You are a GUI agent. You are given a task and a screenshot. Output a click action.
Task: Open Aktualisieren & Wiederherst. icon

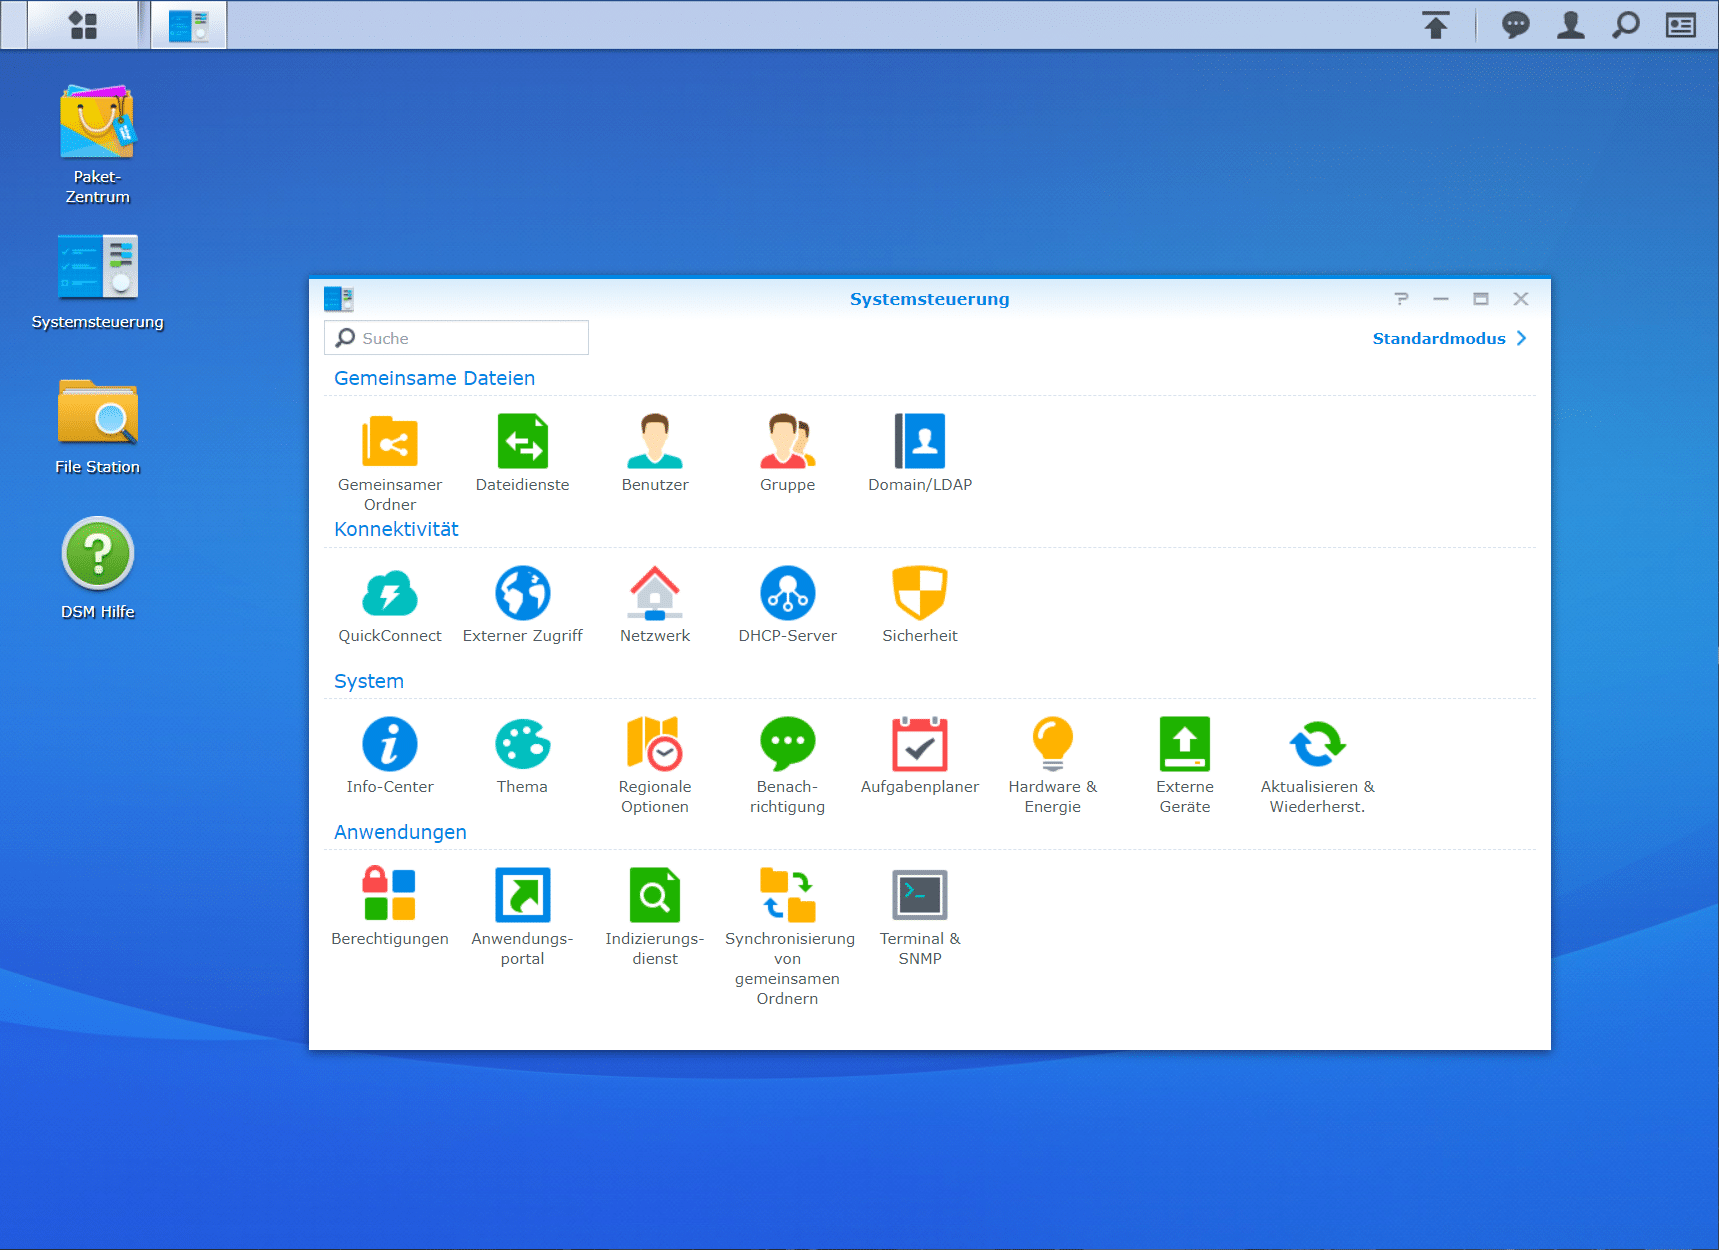(1317, 744)
